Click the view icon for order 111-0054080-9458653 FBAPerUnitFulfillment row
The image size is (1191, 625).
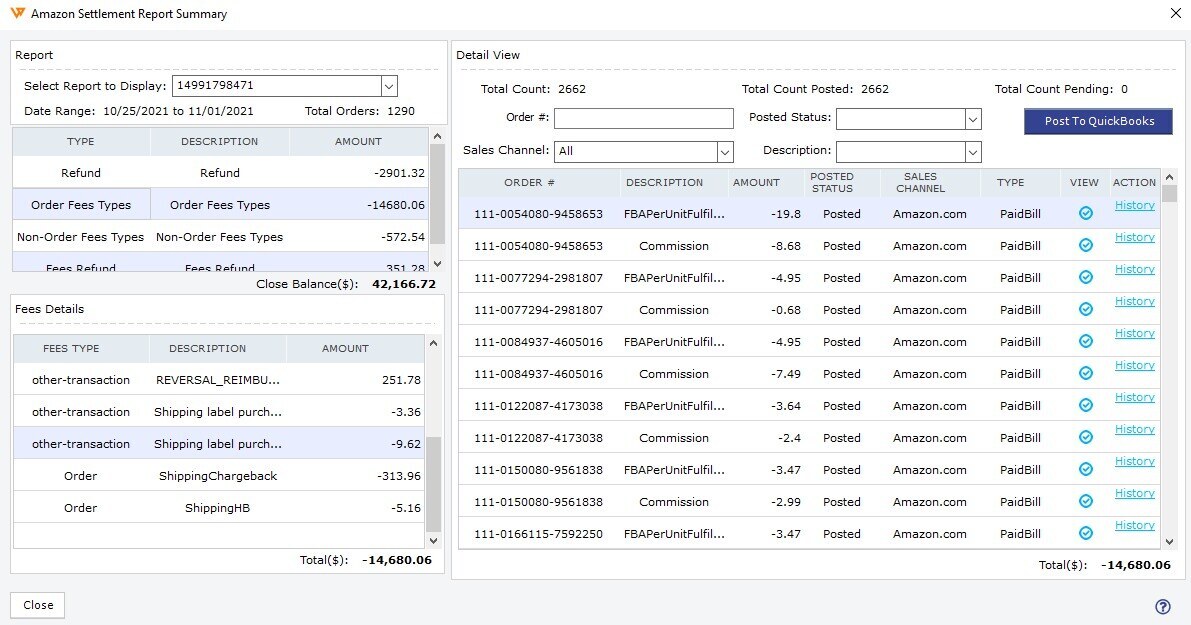1085,213
